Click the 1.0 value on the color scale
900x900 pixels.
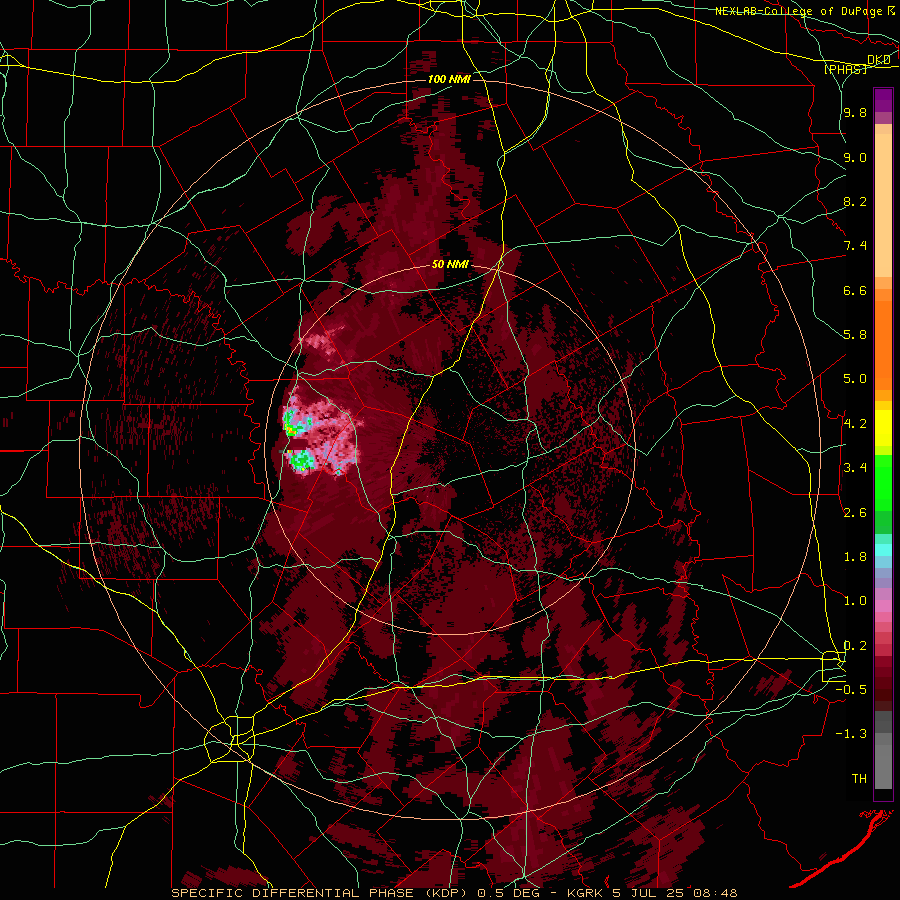click(x=855, y=601)
